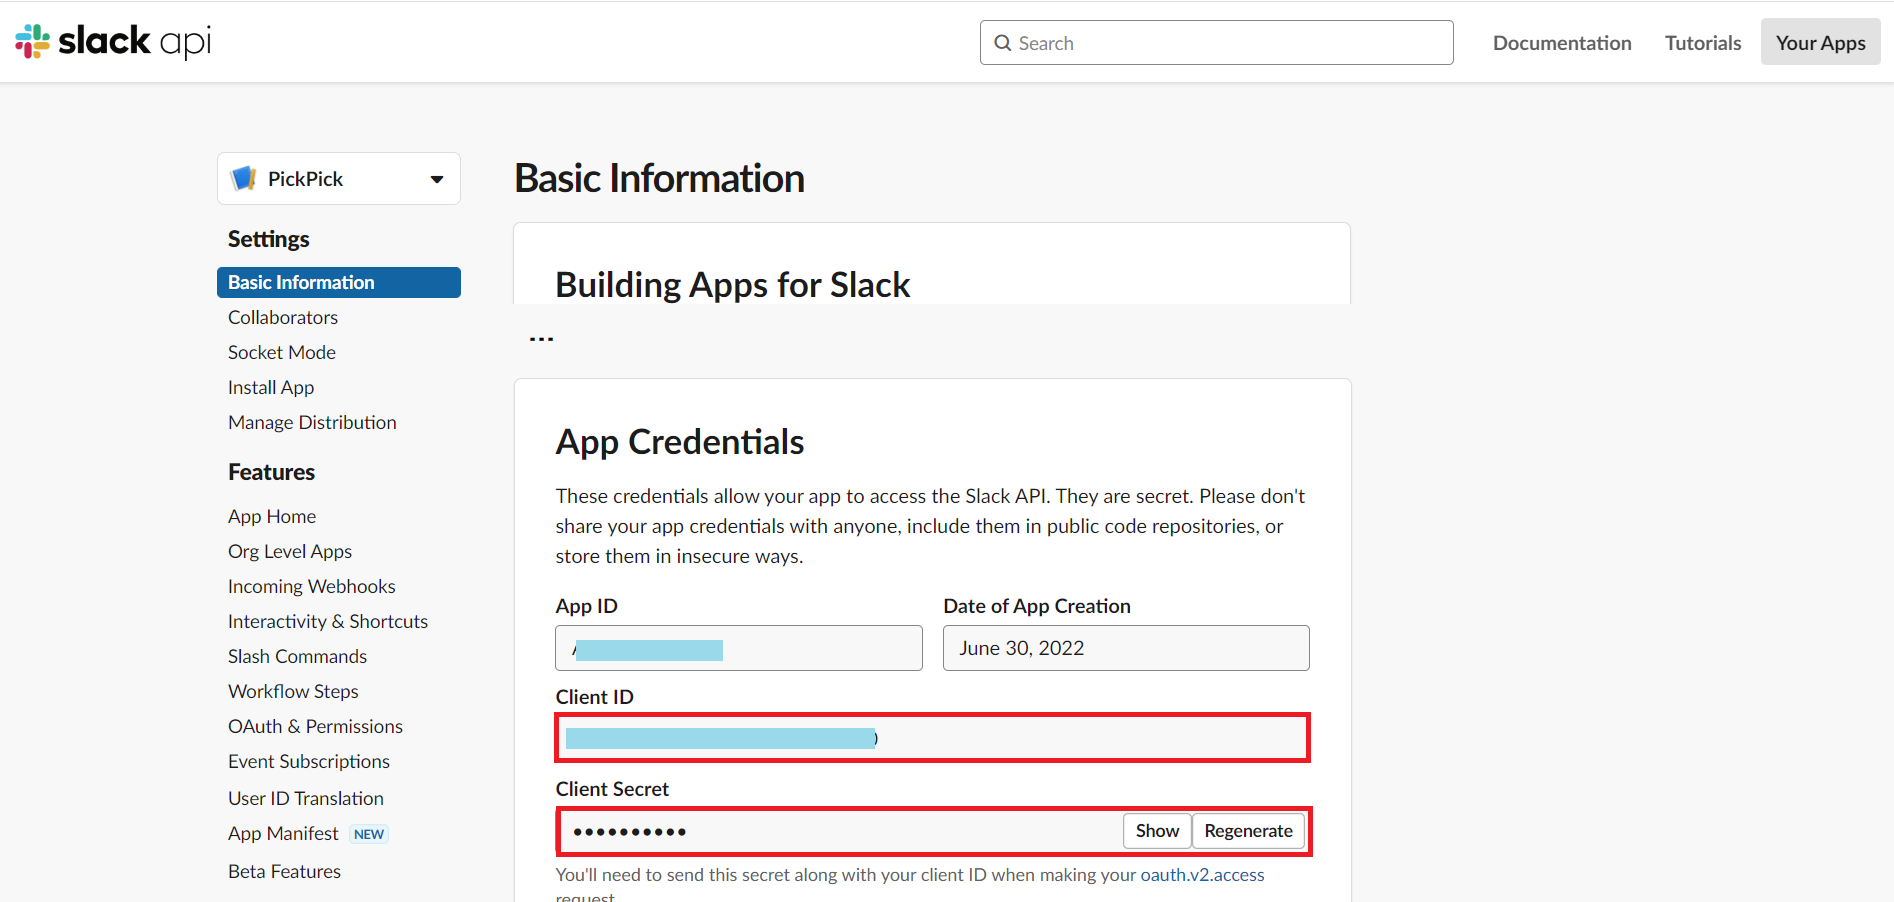Screen dimensions: 1894x902
Task: Open Slash Commands page
Action: pos(297,656)
